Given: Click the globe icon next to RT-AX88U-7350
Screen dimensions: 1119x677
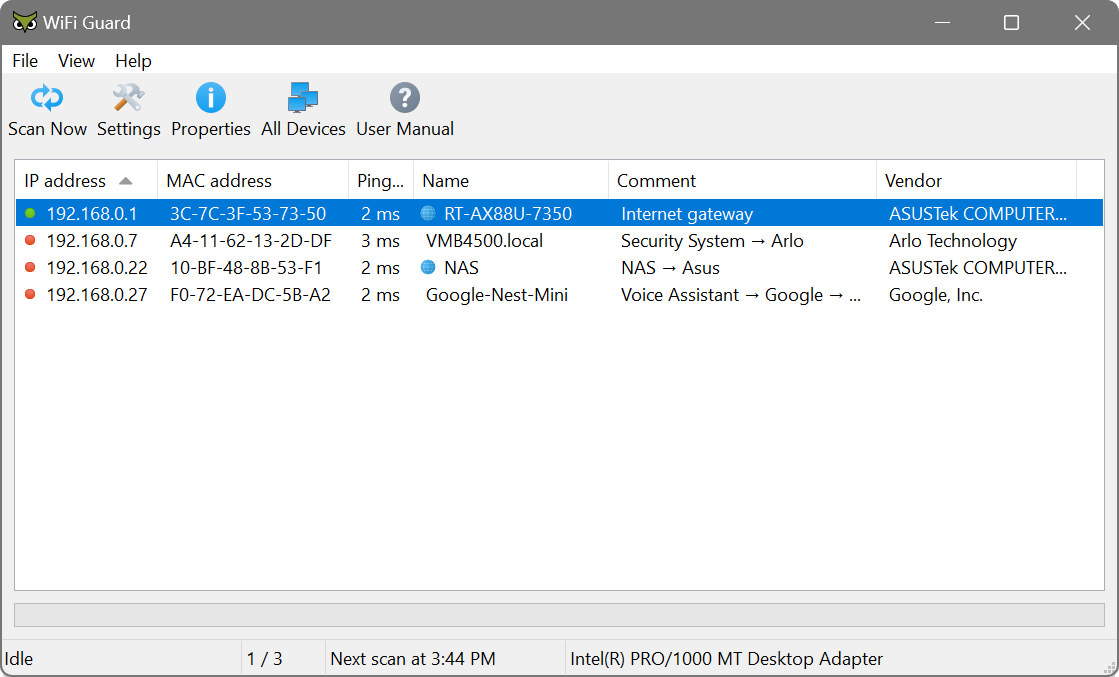Looking at the screenshot, I should tap(430, 213).
